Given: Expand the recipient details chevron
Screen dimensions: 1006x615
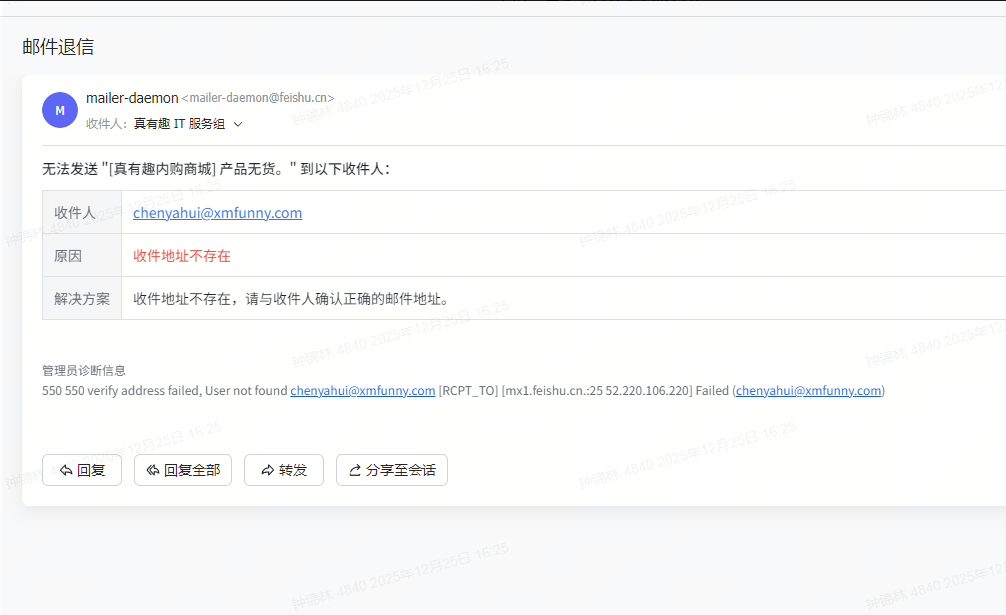Looking at the screenshot, I should (238, 125).
